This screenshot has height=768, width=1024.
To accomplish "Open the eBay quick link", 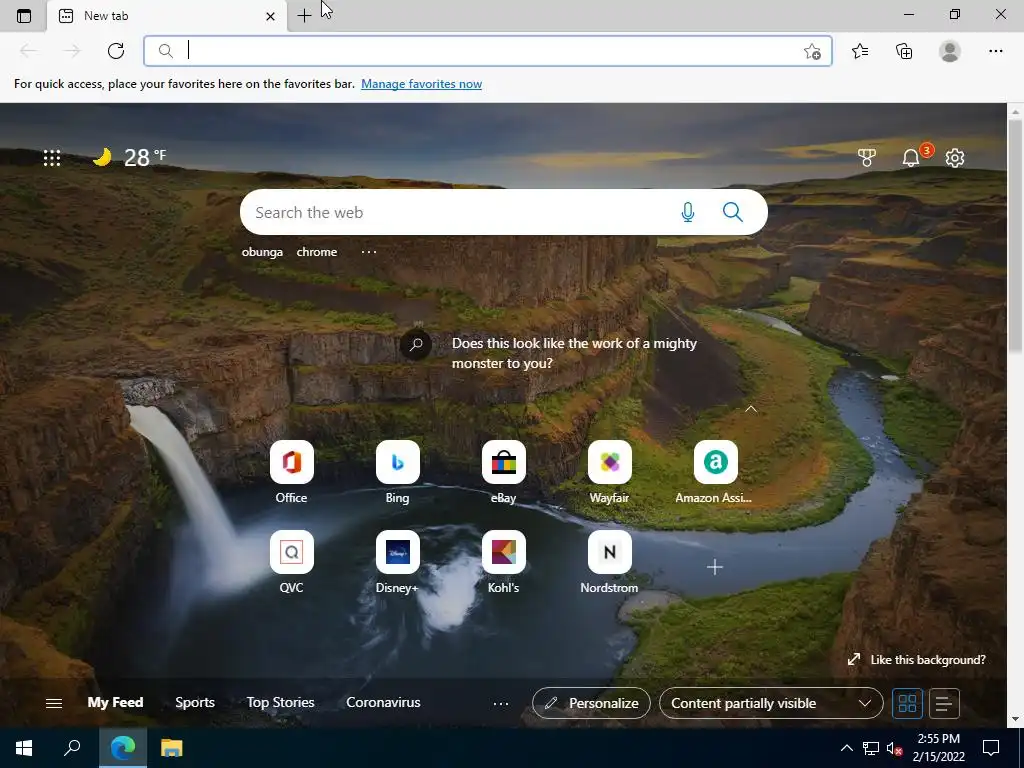I will 504,472.
